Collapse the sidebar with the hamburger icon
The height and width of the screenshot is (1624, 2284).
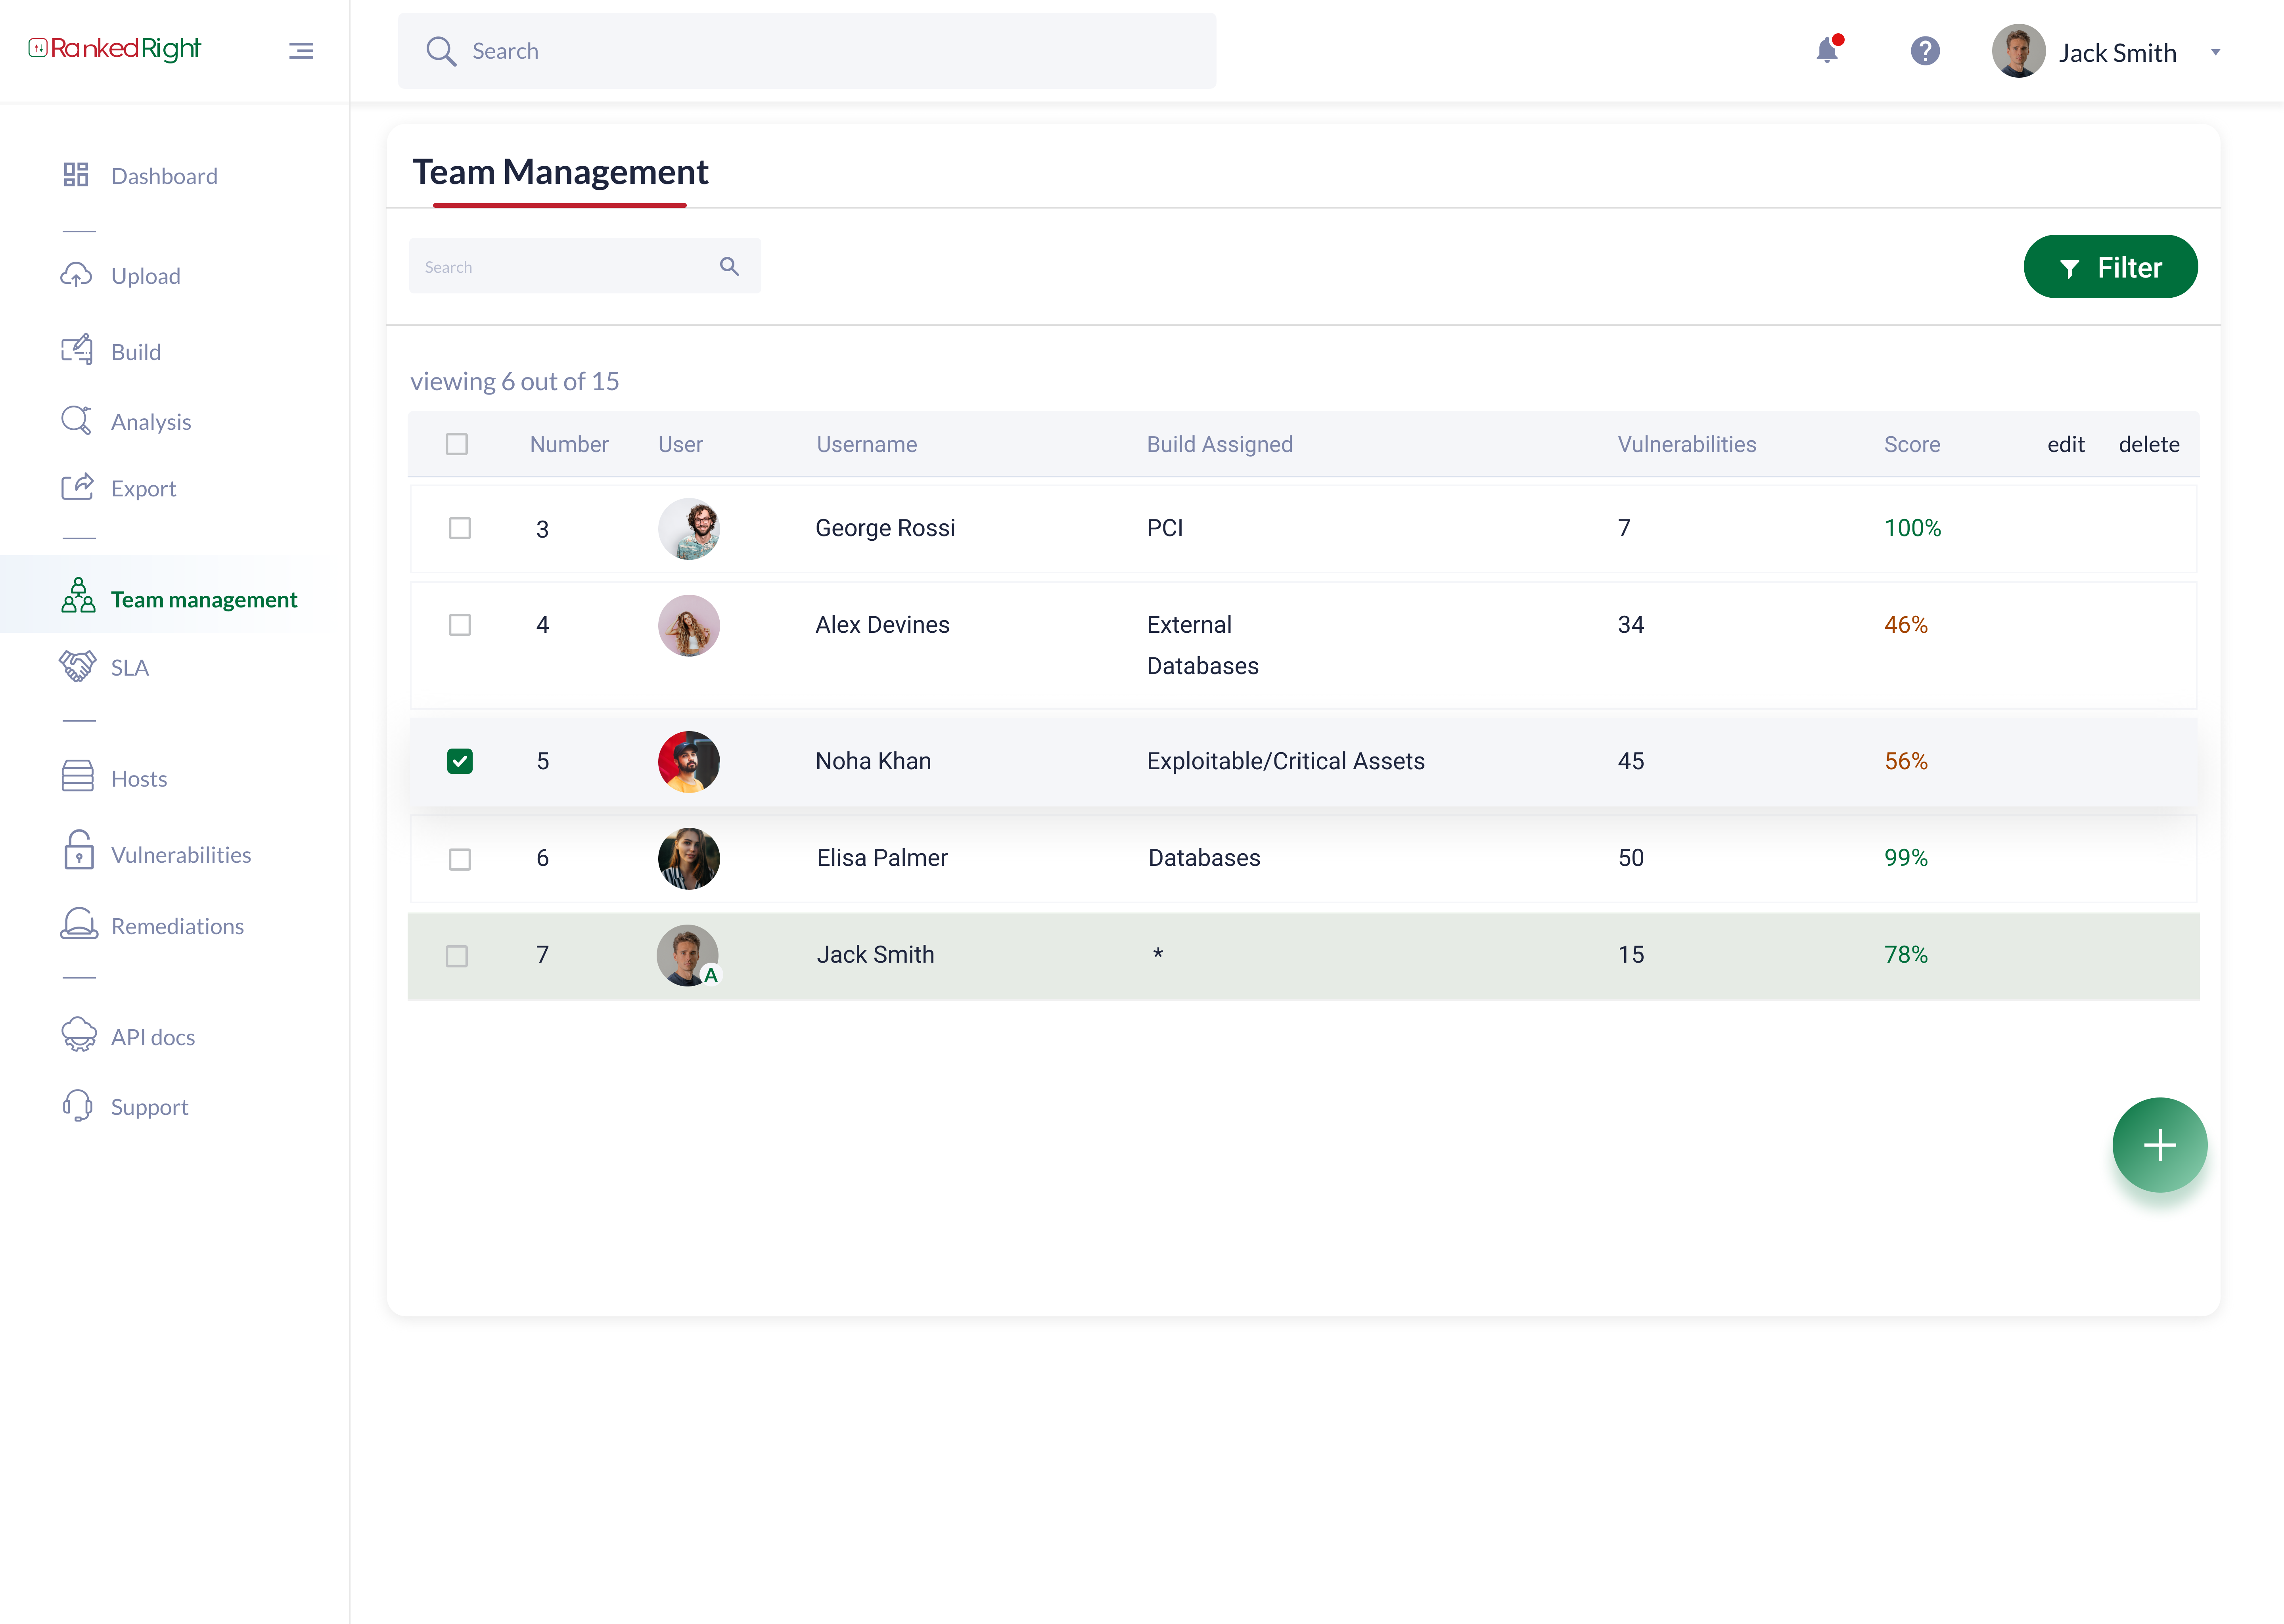pyautogui.click(x=301, y=51)
